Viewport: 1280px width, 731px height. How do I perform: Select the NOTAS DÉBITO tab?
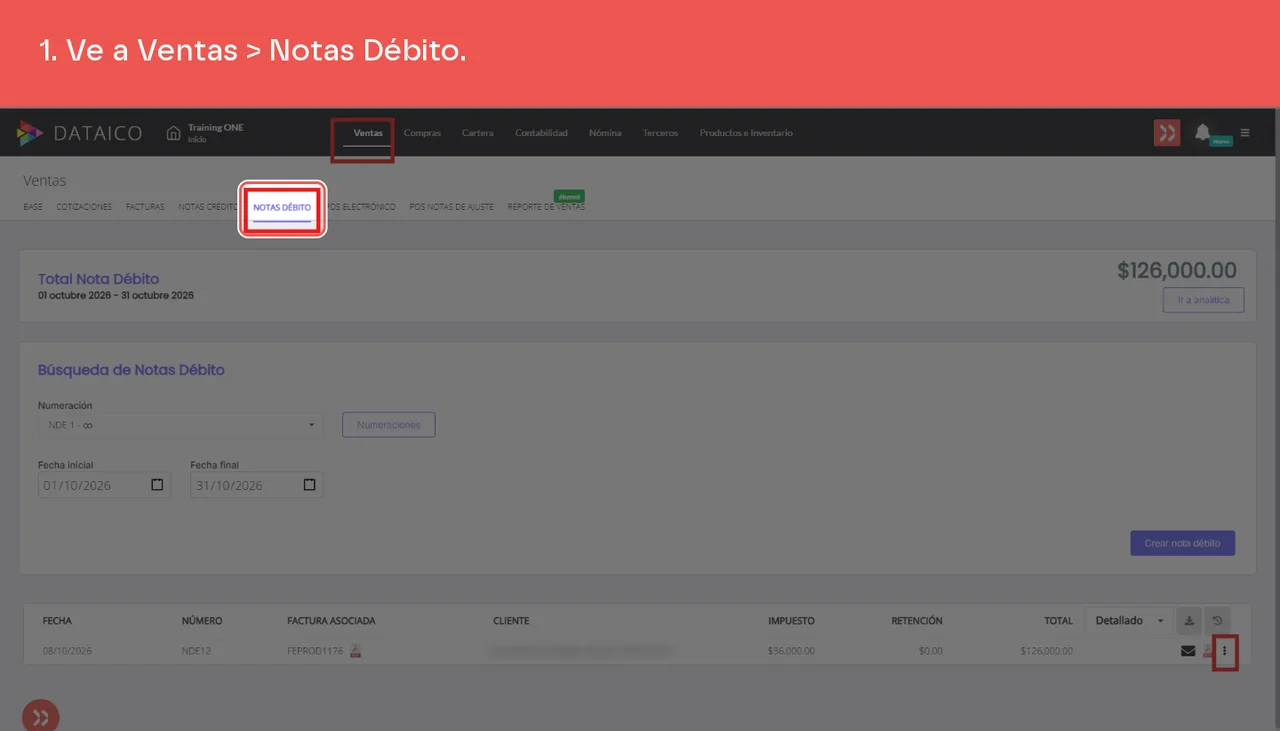click(282, 207)
